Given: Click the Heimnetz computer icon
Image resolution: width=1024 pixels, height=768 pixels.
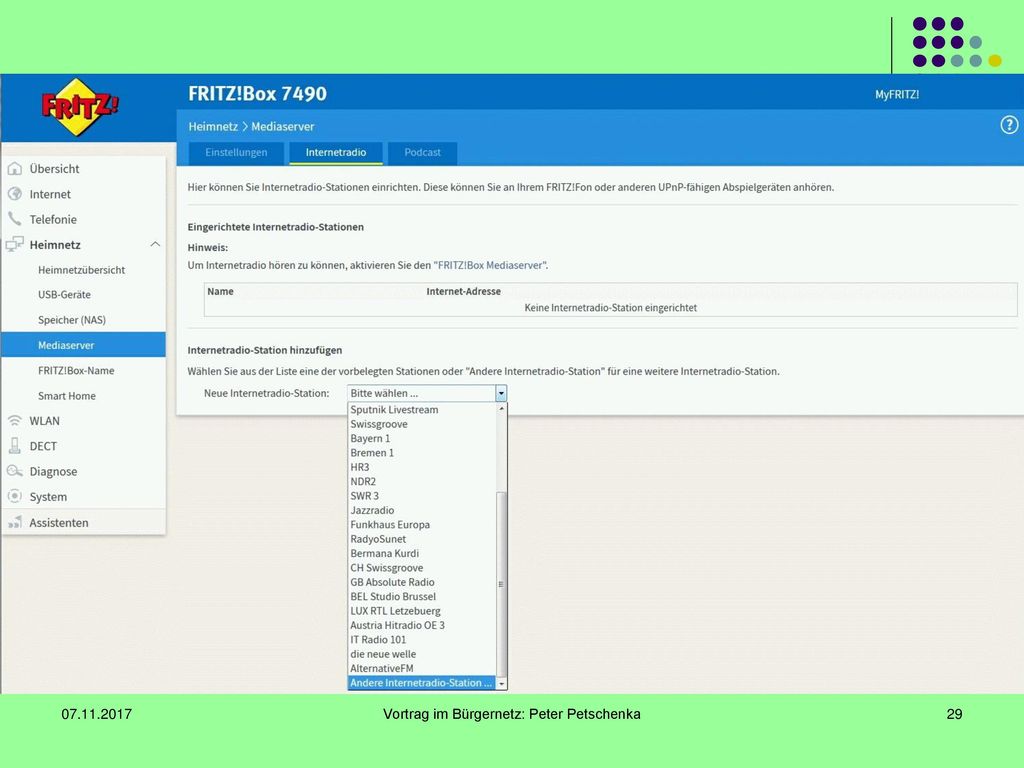Looking at the screenshot, I should (x=14, y=244).
